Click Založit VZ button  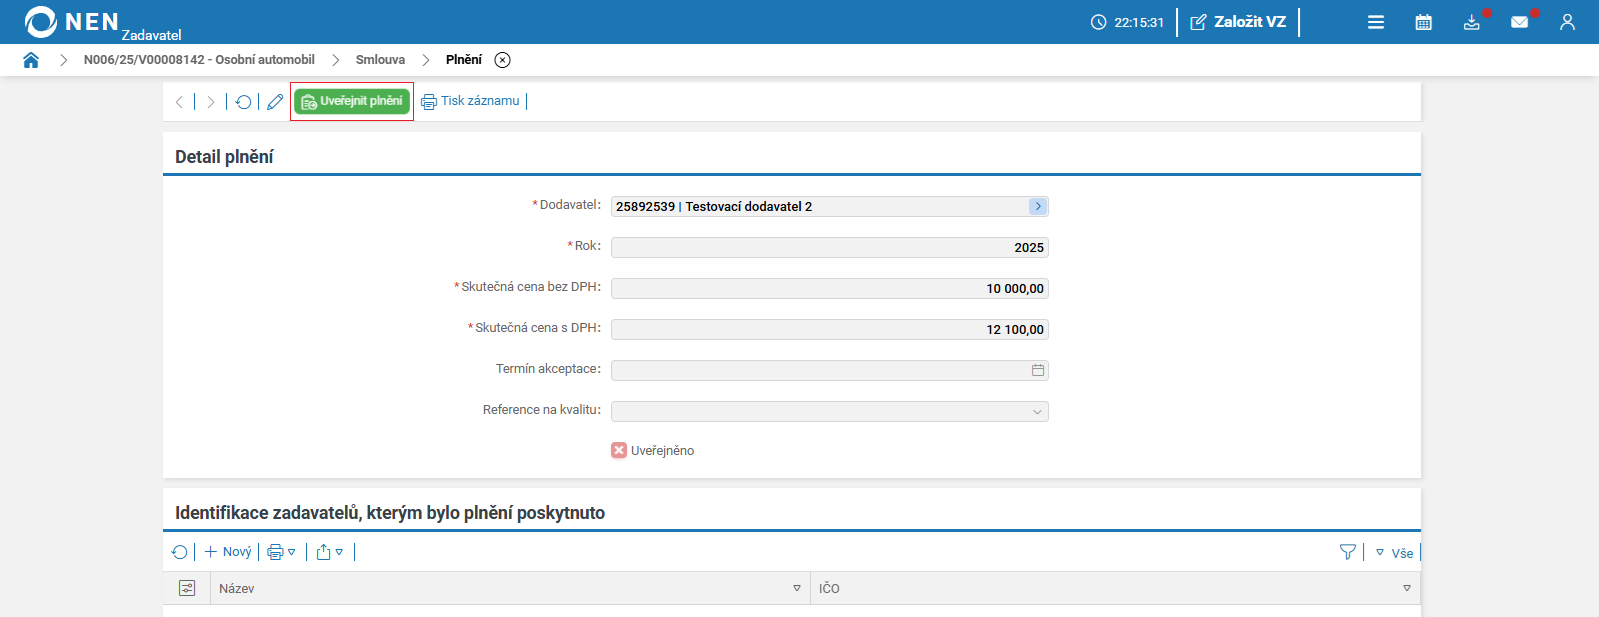click(x=1238, y=22)
